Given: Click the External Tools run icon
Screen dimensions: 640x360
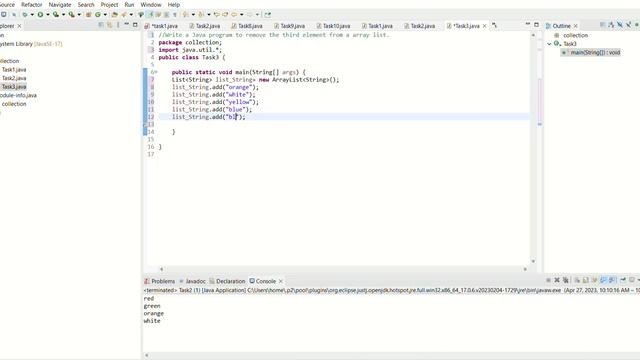Looking at the screenshot, I should [x=71, y=15].
